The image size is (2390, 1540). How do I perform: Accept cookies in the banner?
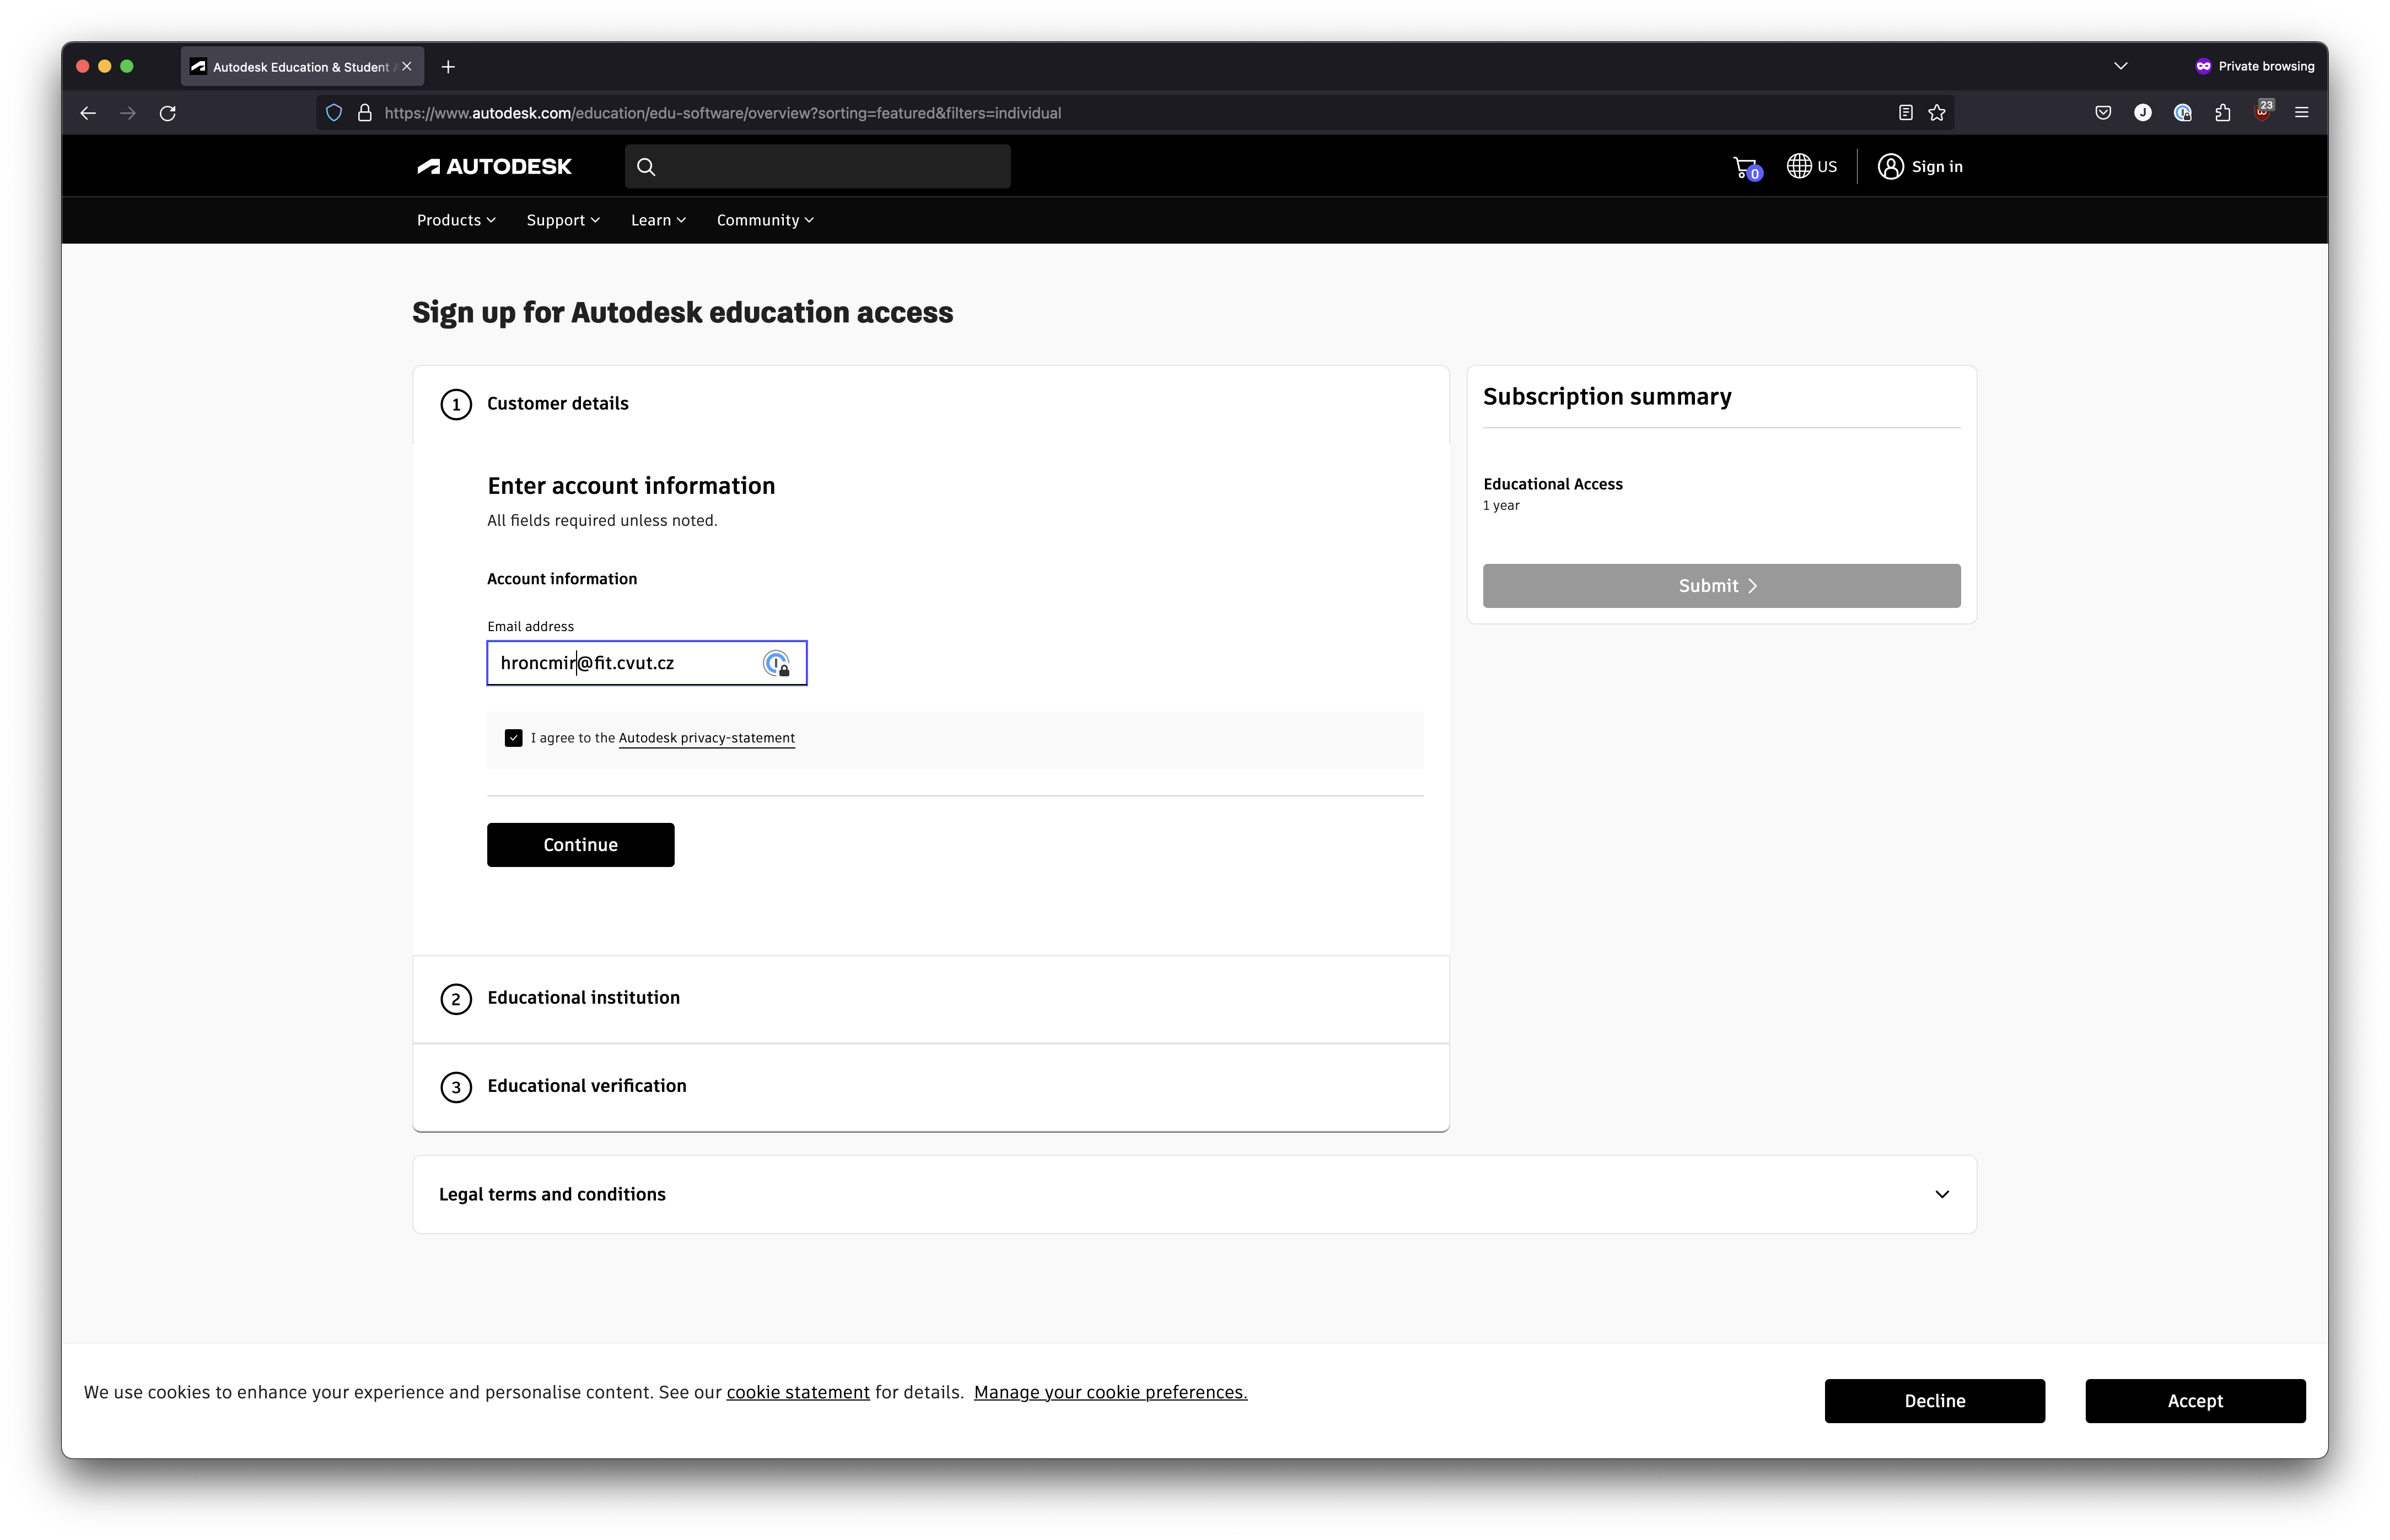[2195, 1401]
